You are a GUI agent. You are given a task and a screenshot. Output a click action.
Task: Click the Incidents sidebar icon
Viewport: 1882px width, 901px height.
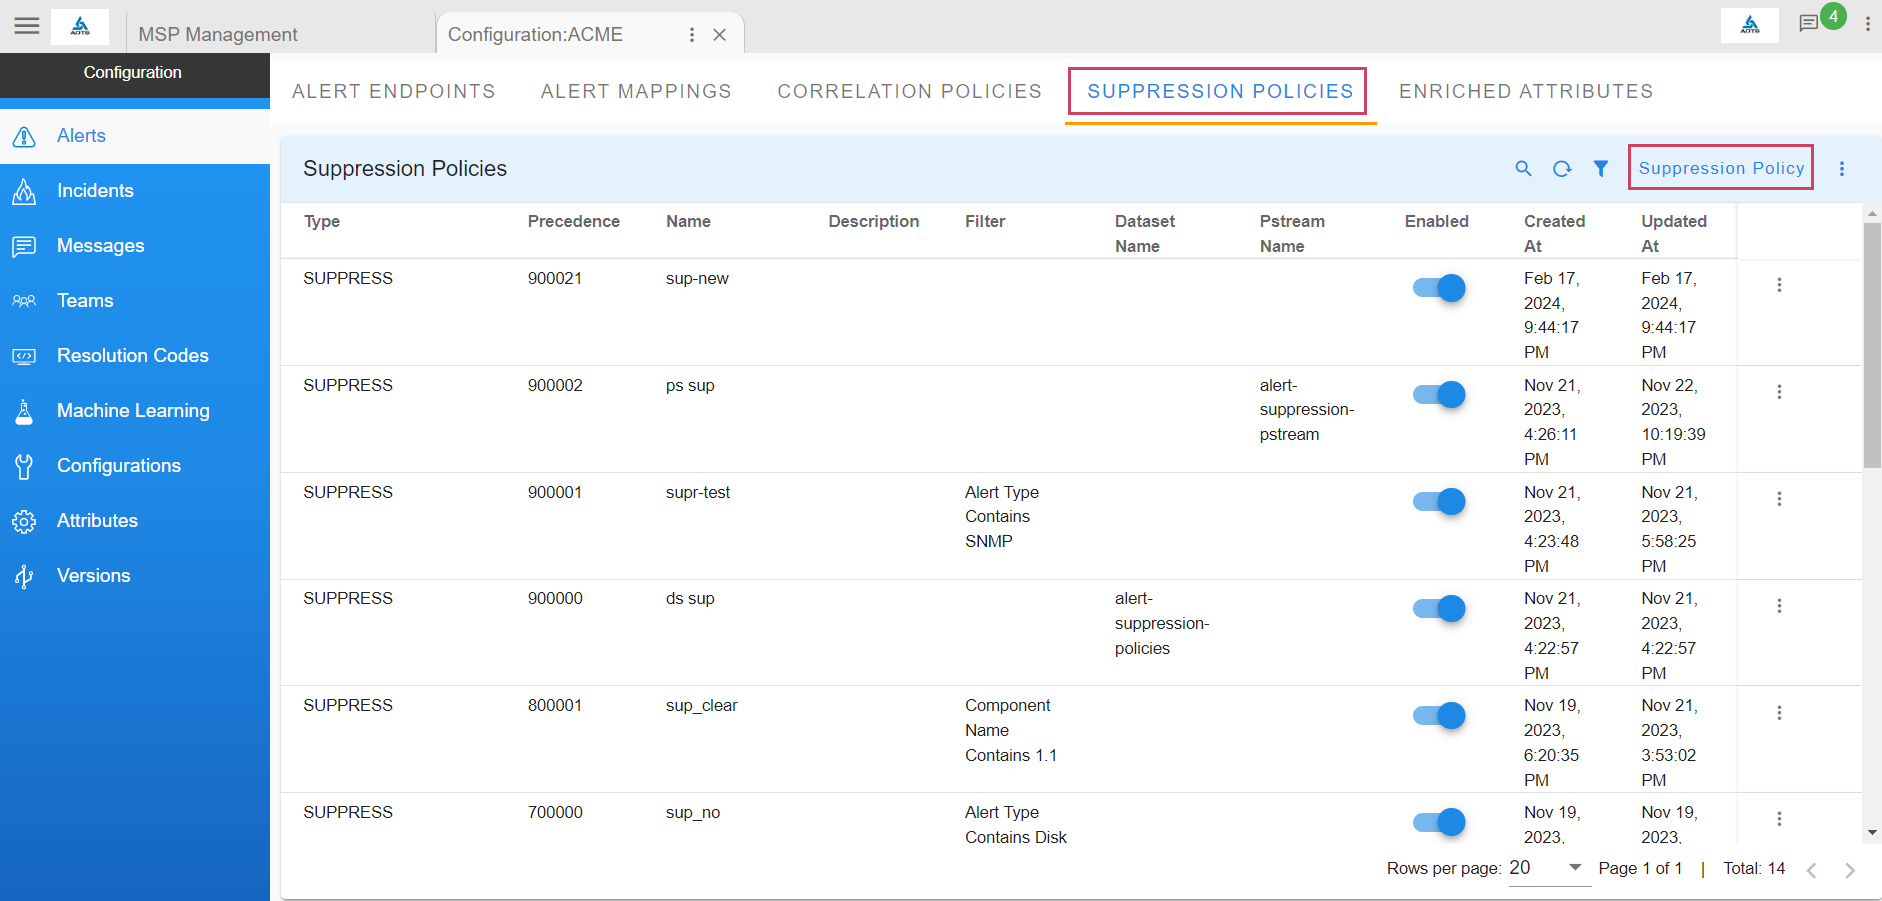point(25,191)
